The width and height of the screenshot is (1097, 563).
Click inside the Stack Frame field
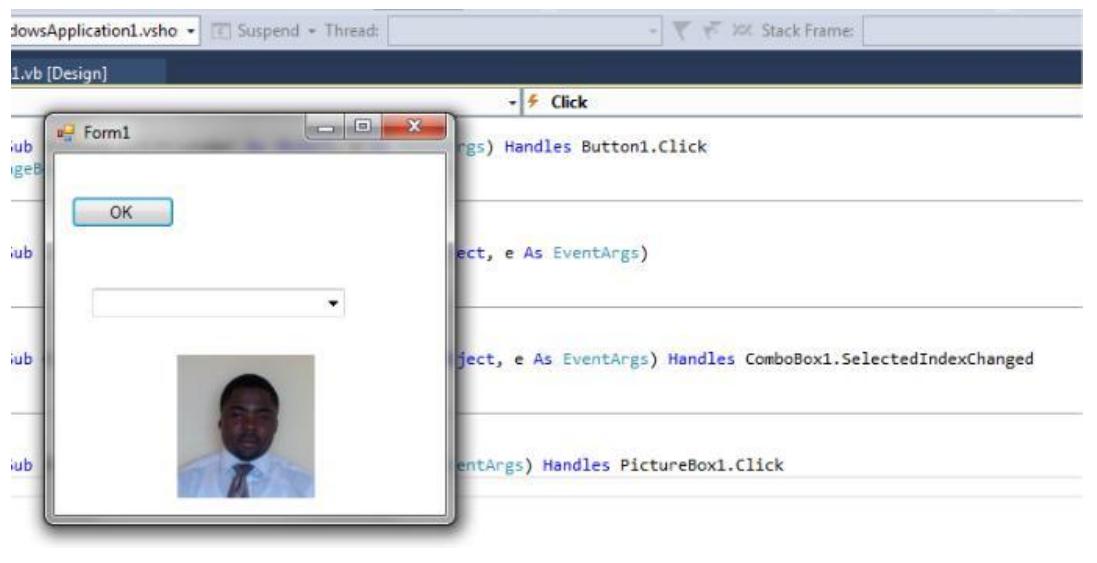pyautogui.click(x=975, y=31)
